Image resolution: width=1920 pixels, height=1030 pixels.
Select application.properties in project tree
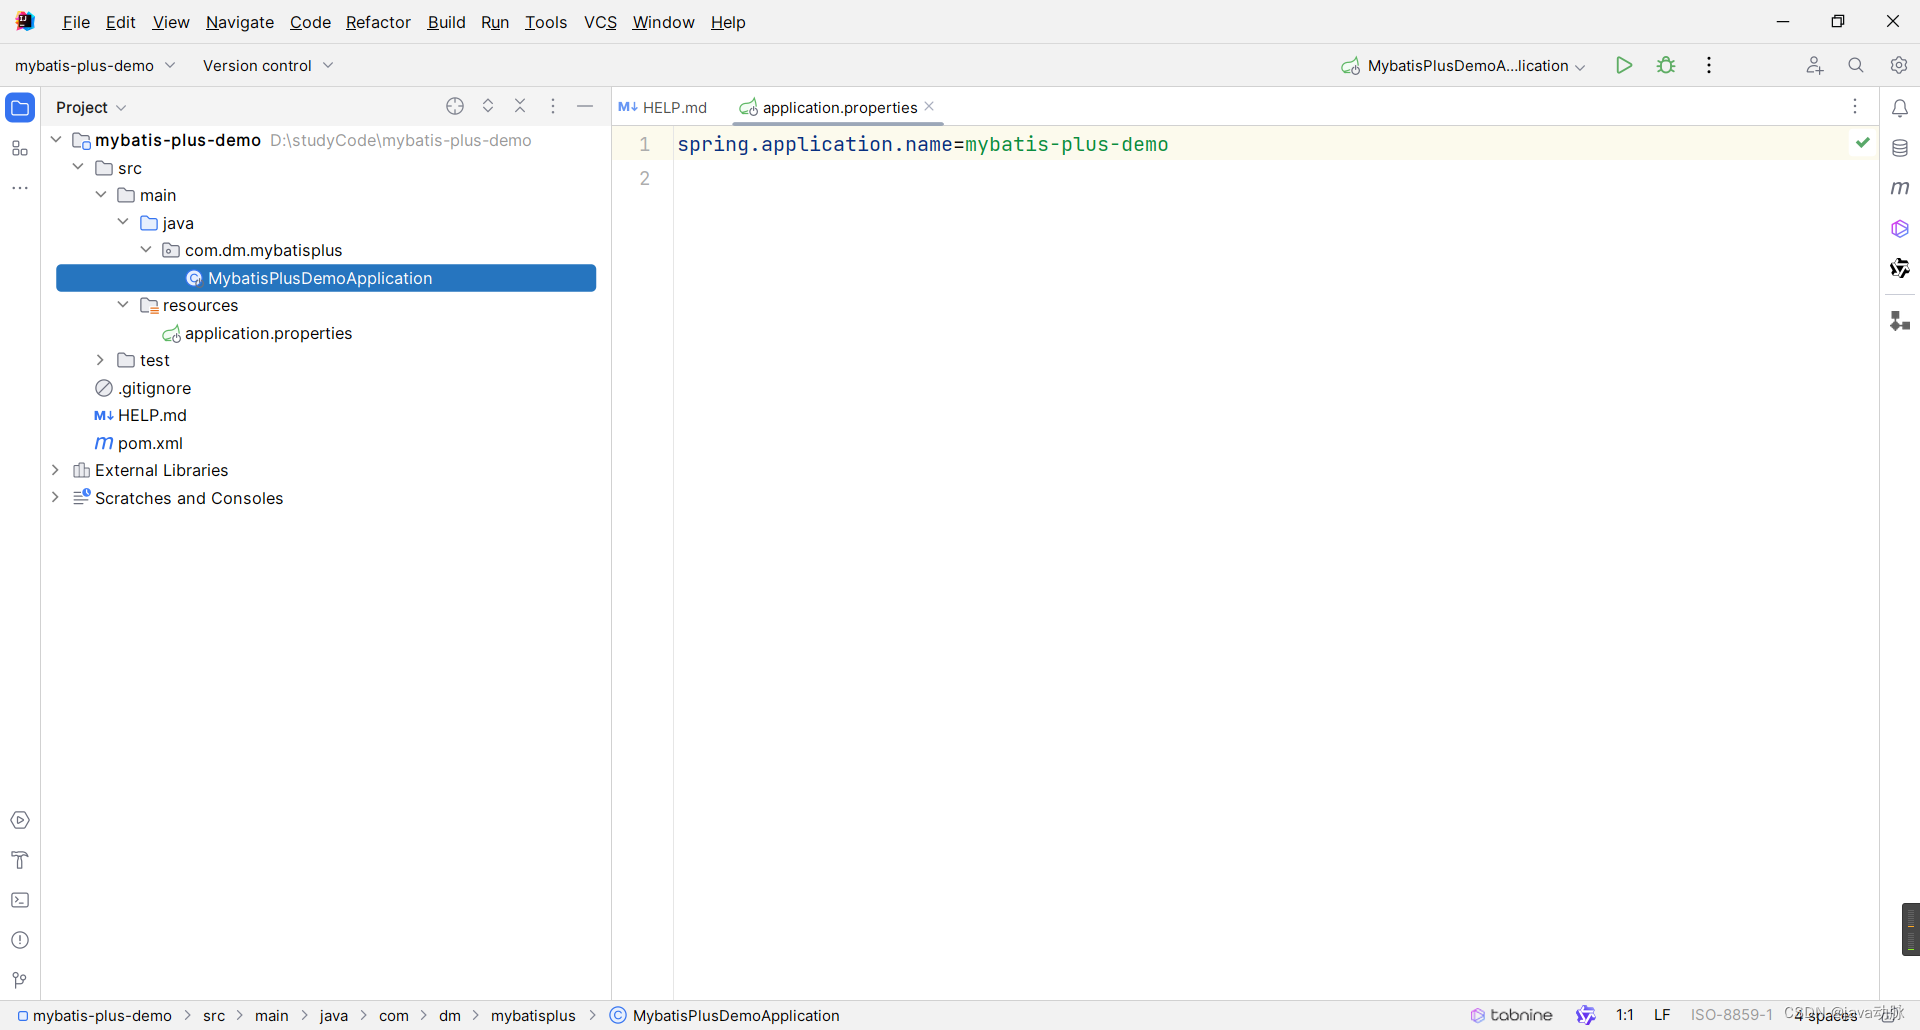(x=258, y=333)
